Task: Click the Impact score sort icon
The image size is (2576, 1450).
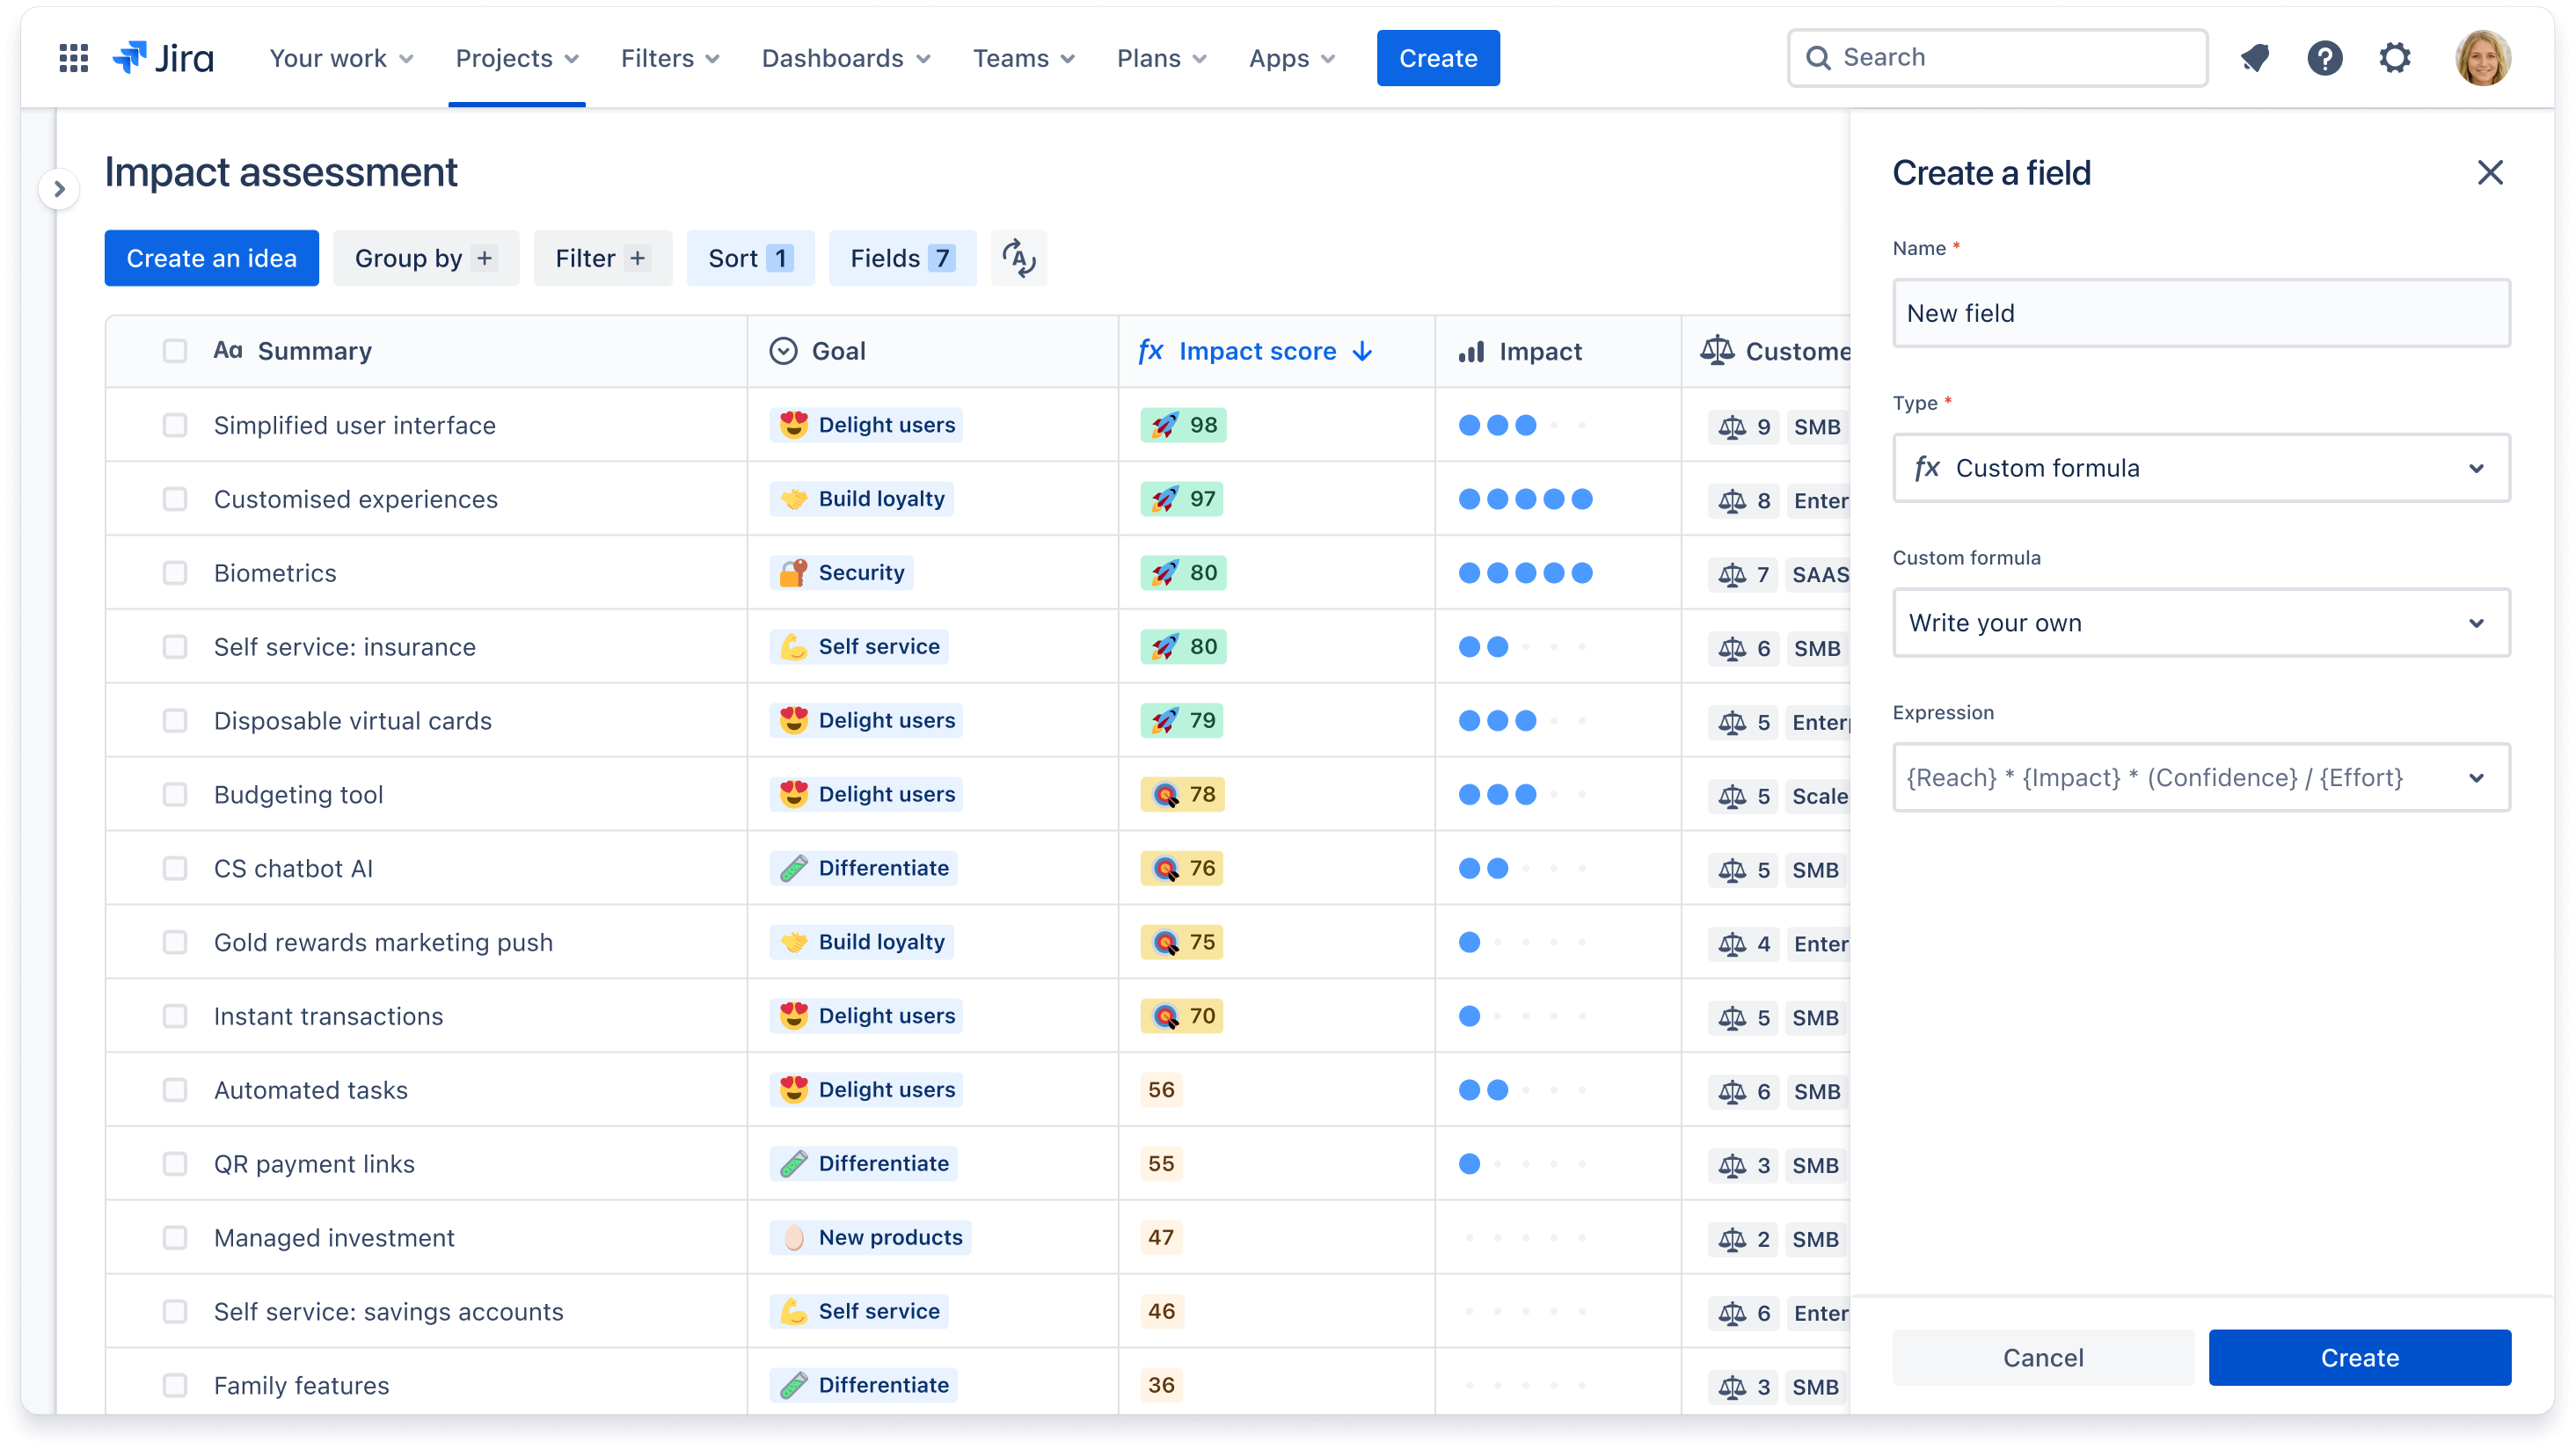Action: [1362, 350]
